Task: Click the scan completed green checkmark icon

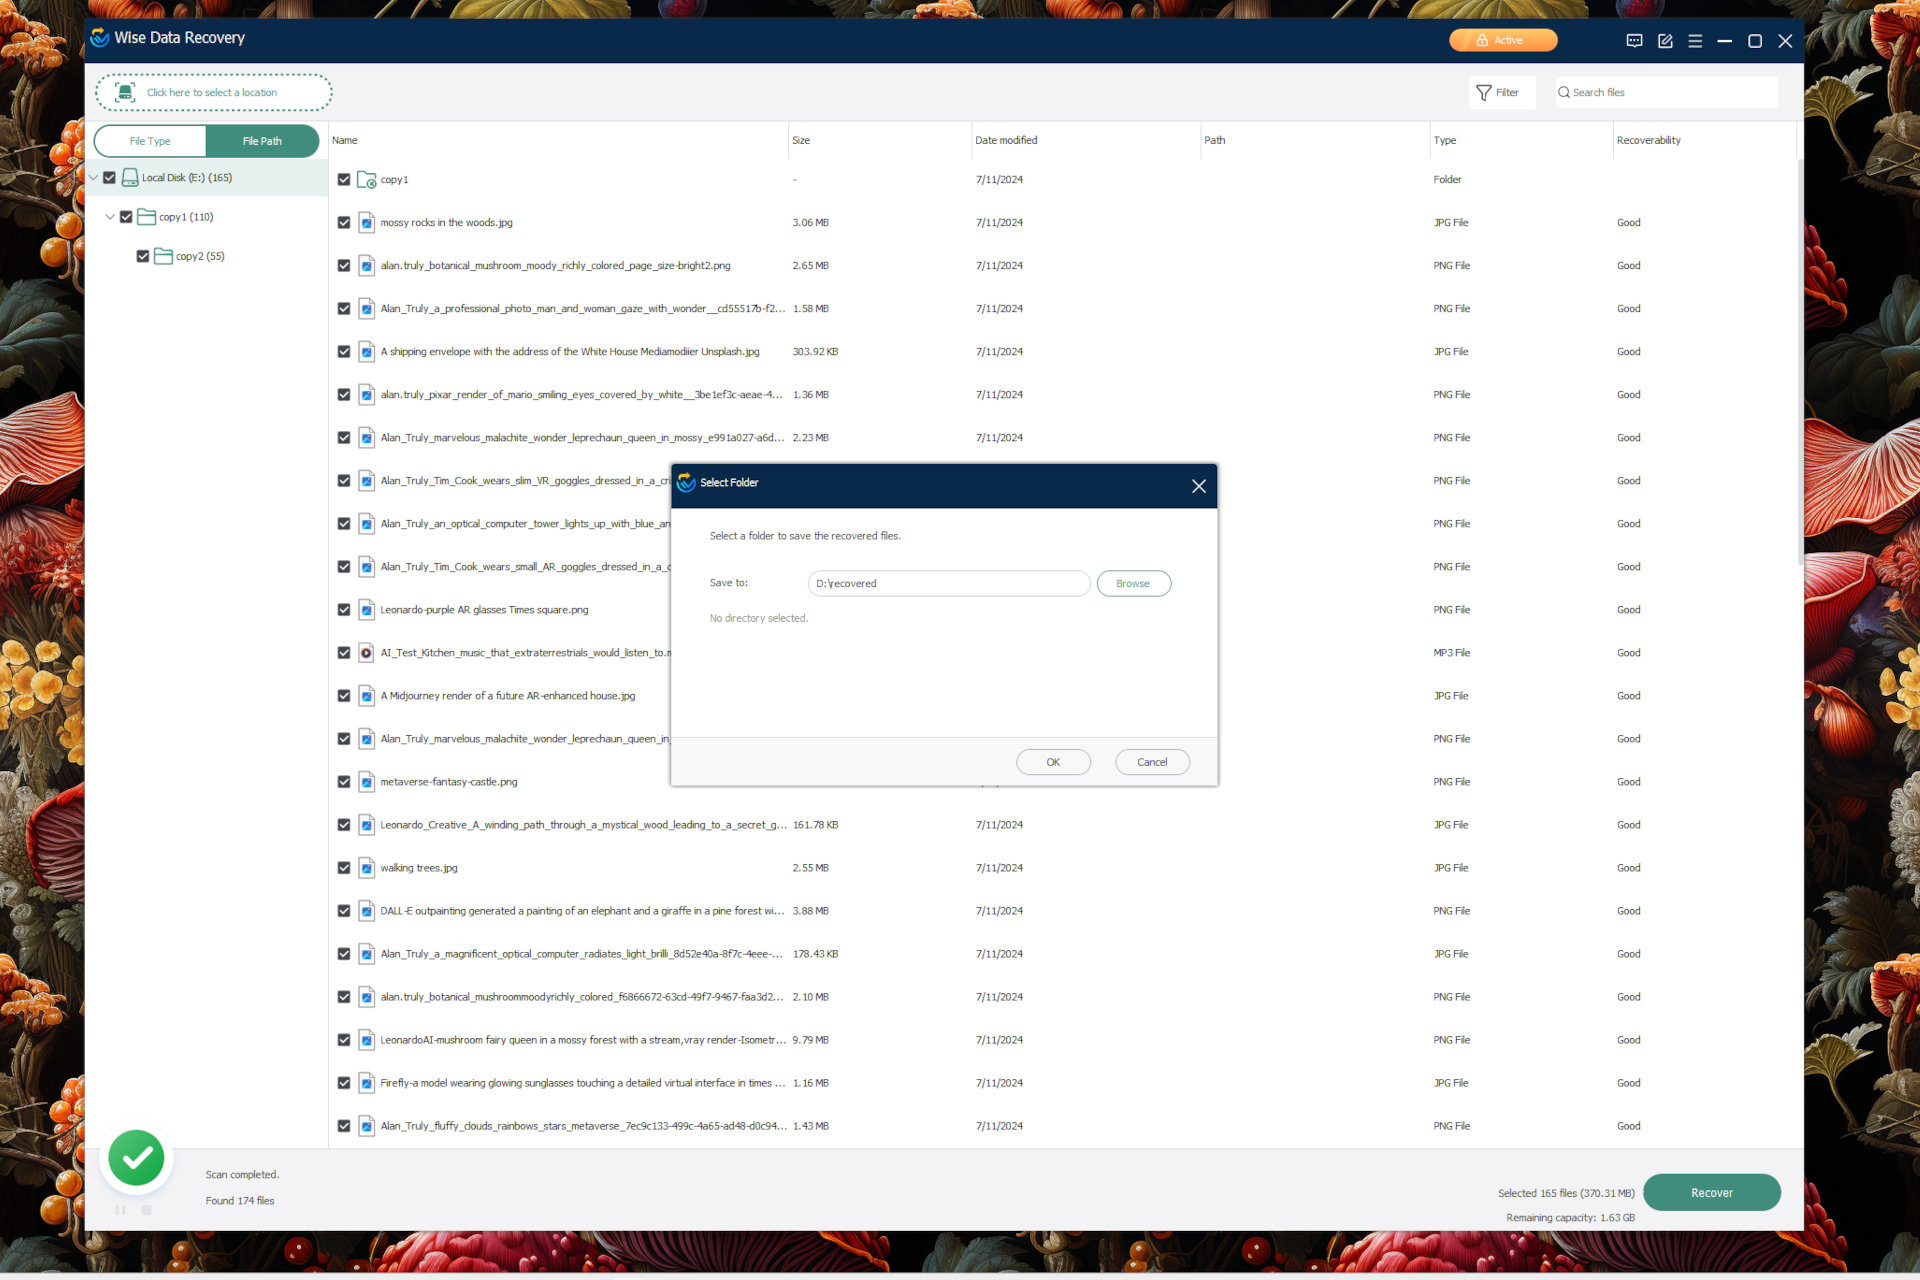Action: pos(136,1157)
